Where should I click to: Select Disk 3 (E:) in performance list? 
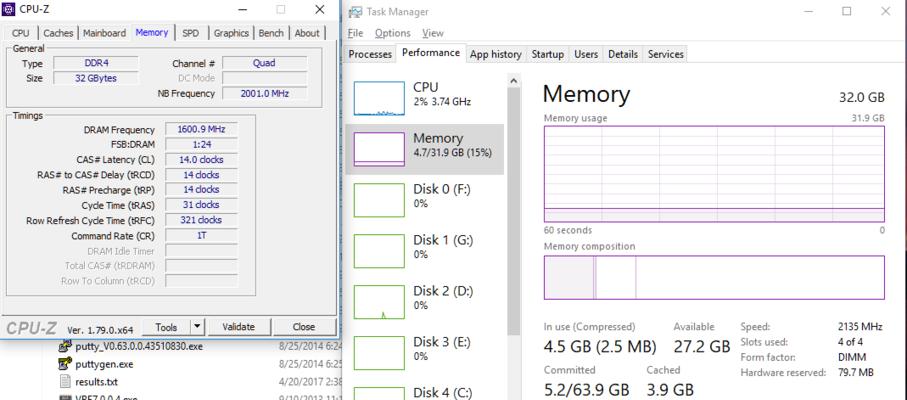[425, 353]
